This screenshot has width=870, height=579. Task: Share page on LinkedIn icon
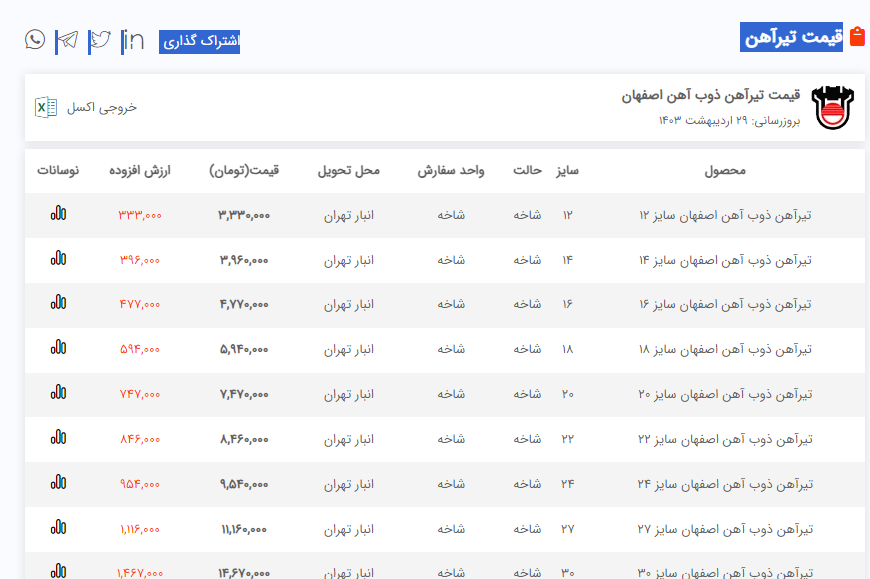click(x=132, y=40)
